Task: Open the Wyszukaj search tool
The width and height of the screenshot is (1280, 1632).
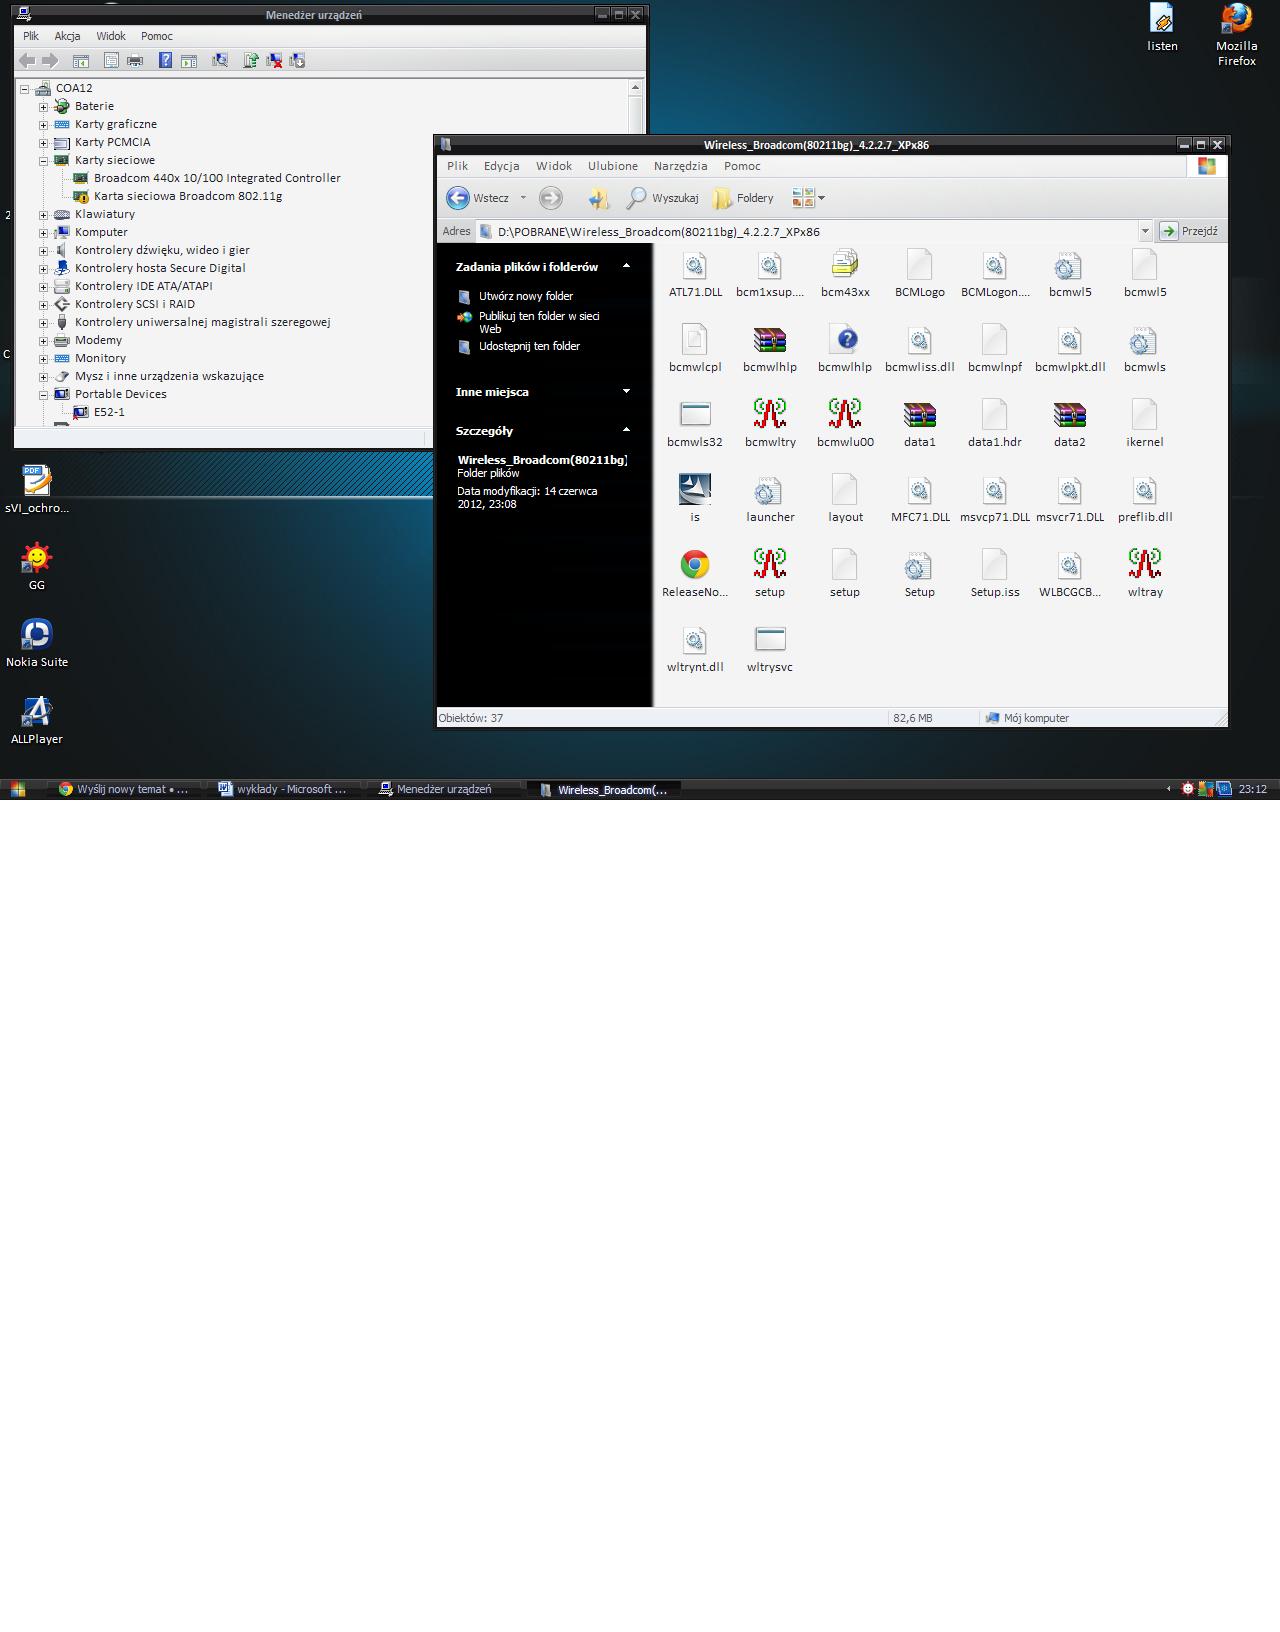Action: tap(663, 198)
